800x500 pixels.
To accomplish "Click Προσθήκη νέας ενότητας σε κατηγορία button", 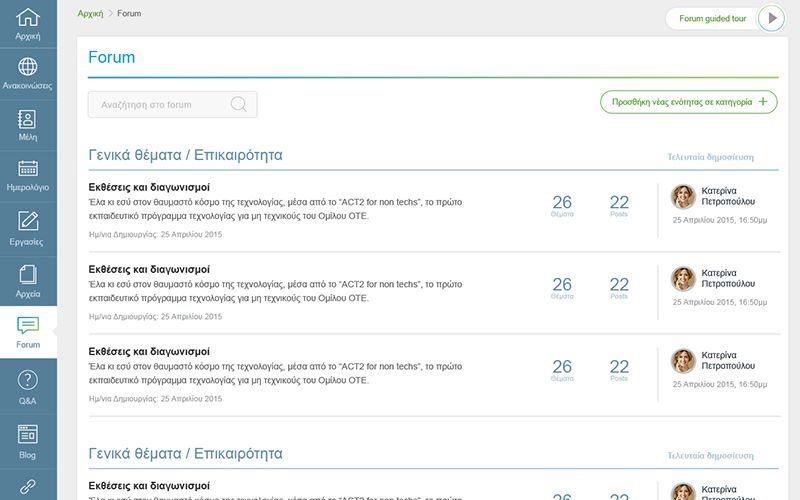I will 688,102.
